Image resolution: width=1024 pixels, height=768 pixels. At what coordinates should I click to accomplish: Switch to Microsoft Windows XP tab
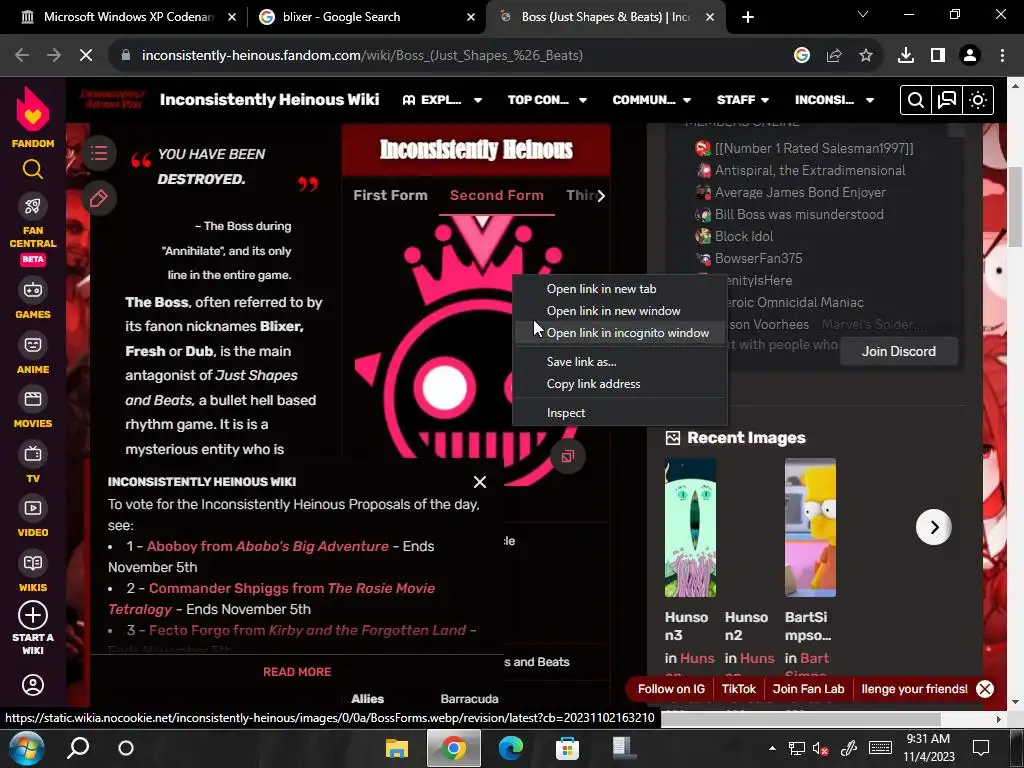tap(128, 17)
